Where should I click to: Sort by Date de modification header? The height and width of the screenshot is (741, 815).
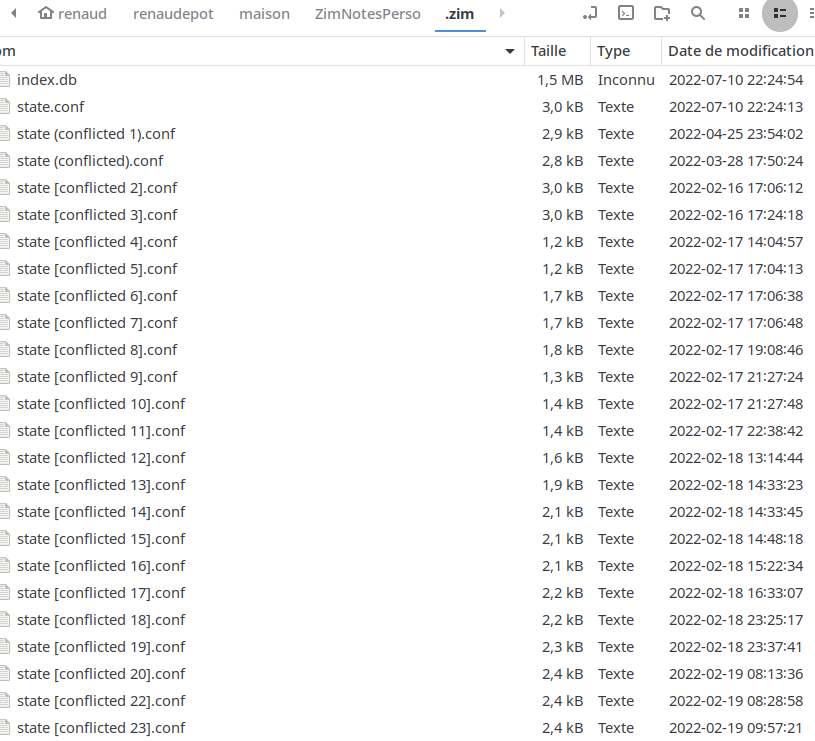point(739,50)
